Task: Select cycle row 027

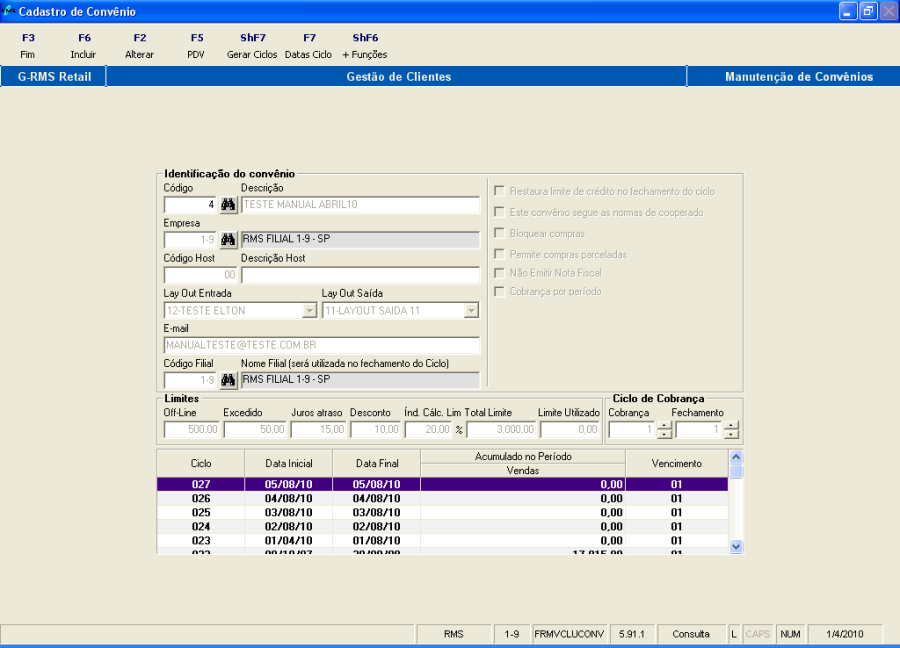Action: click(443, 484)
